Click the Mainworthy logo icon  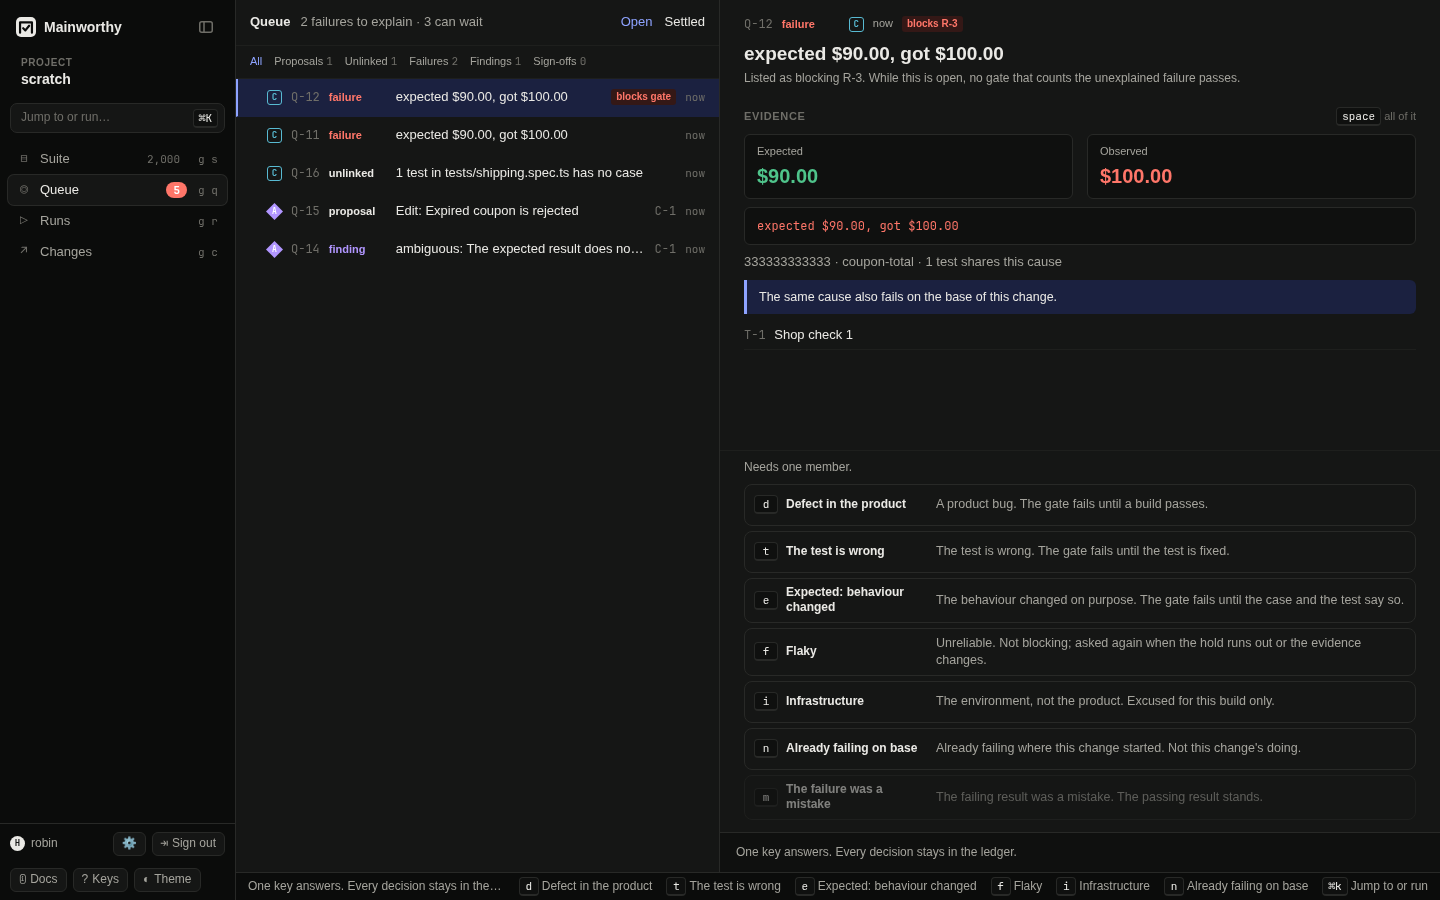pyautogui.click(x=26, y=27)
